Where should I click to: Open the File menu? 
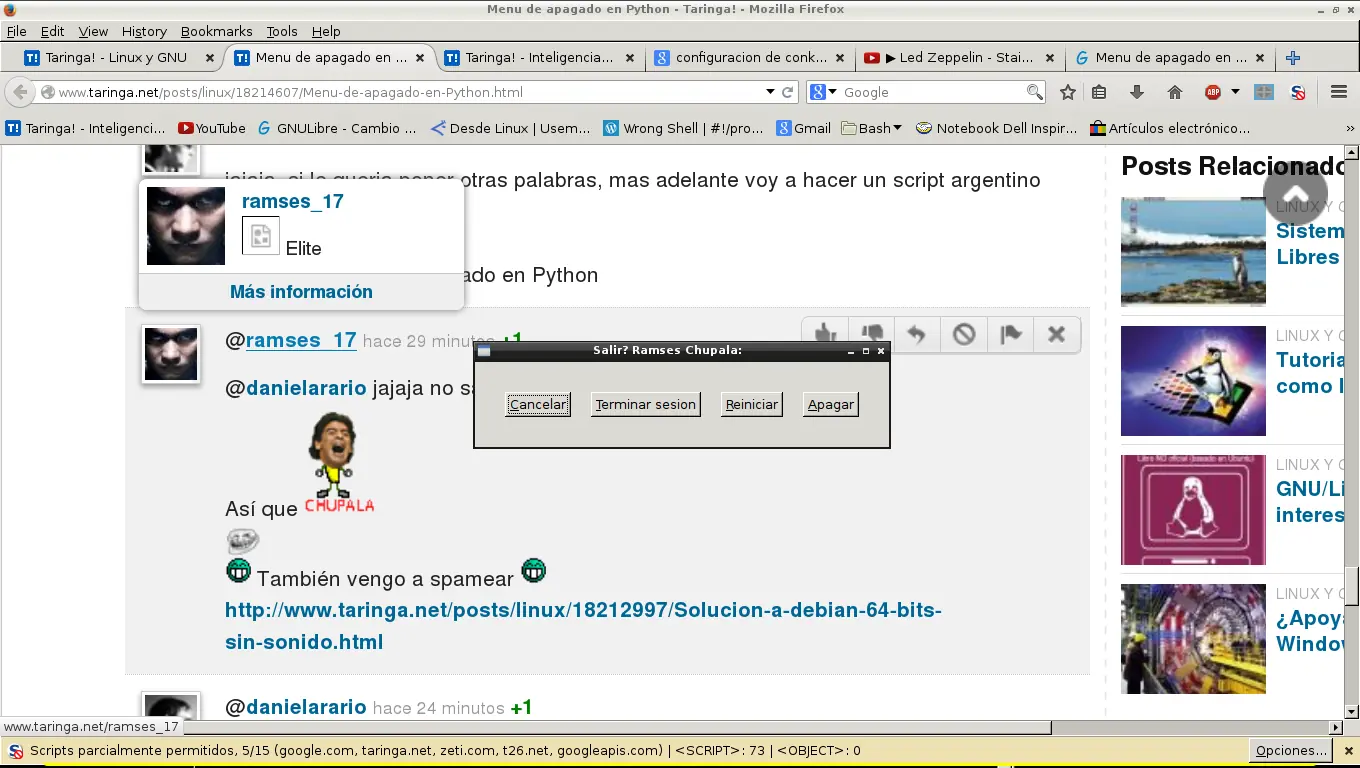pyautogui.click(x=16, y=31)
